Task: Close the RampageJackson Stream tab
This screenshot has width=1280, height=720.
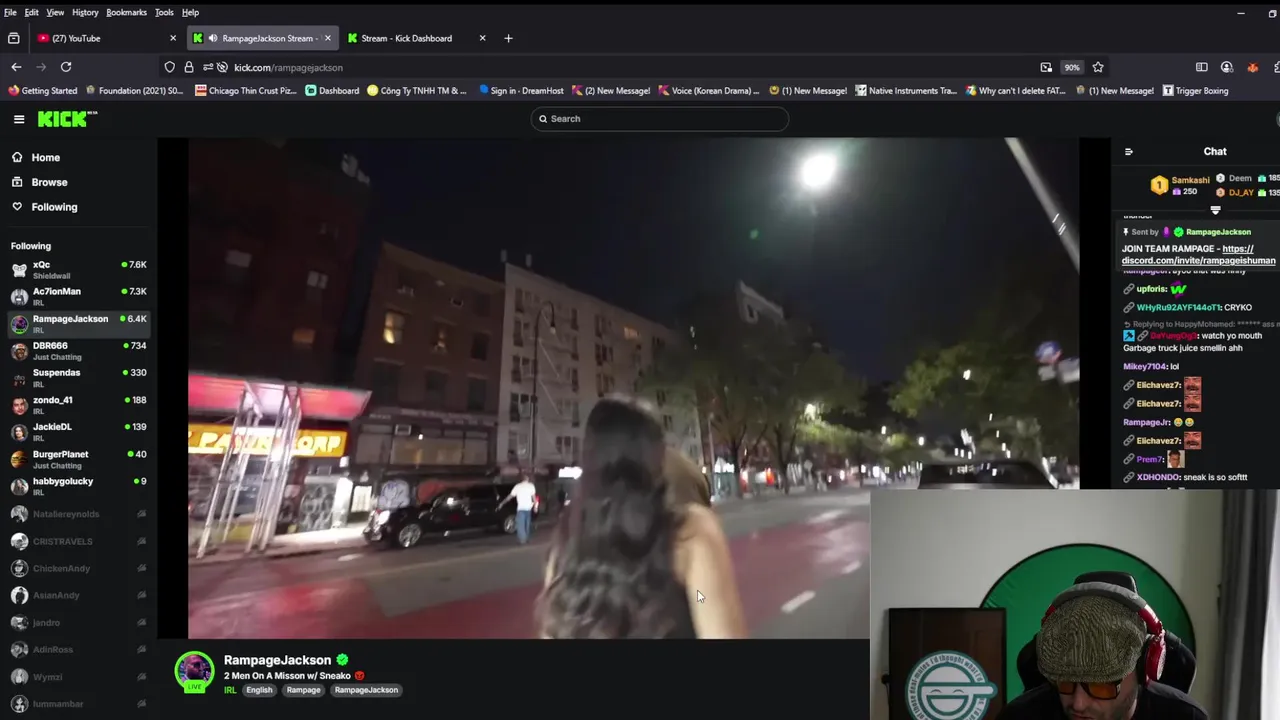Action: click(327, 38)
